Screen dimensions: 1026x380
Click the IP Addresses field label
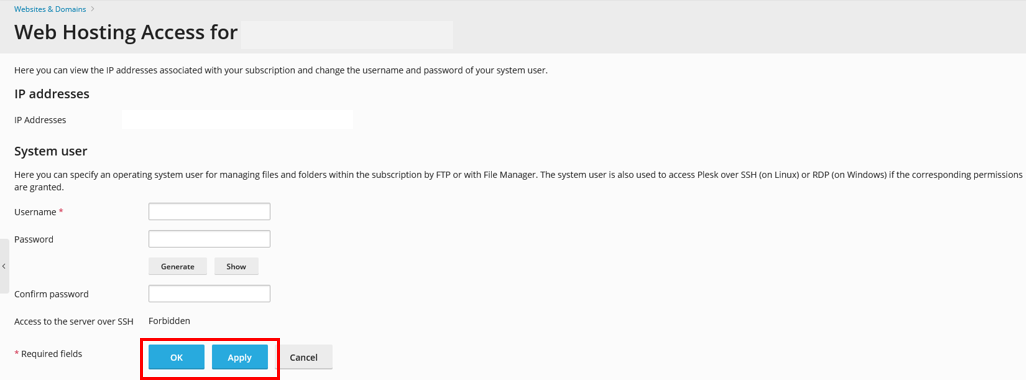tap(40, 120)
